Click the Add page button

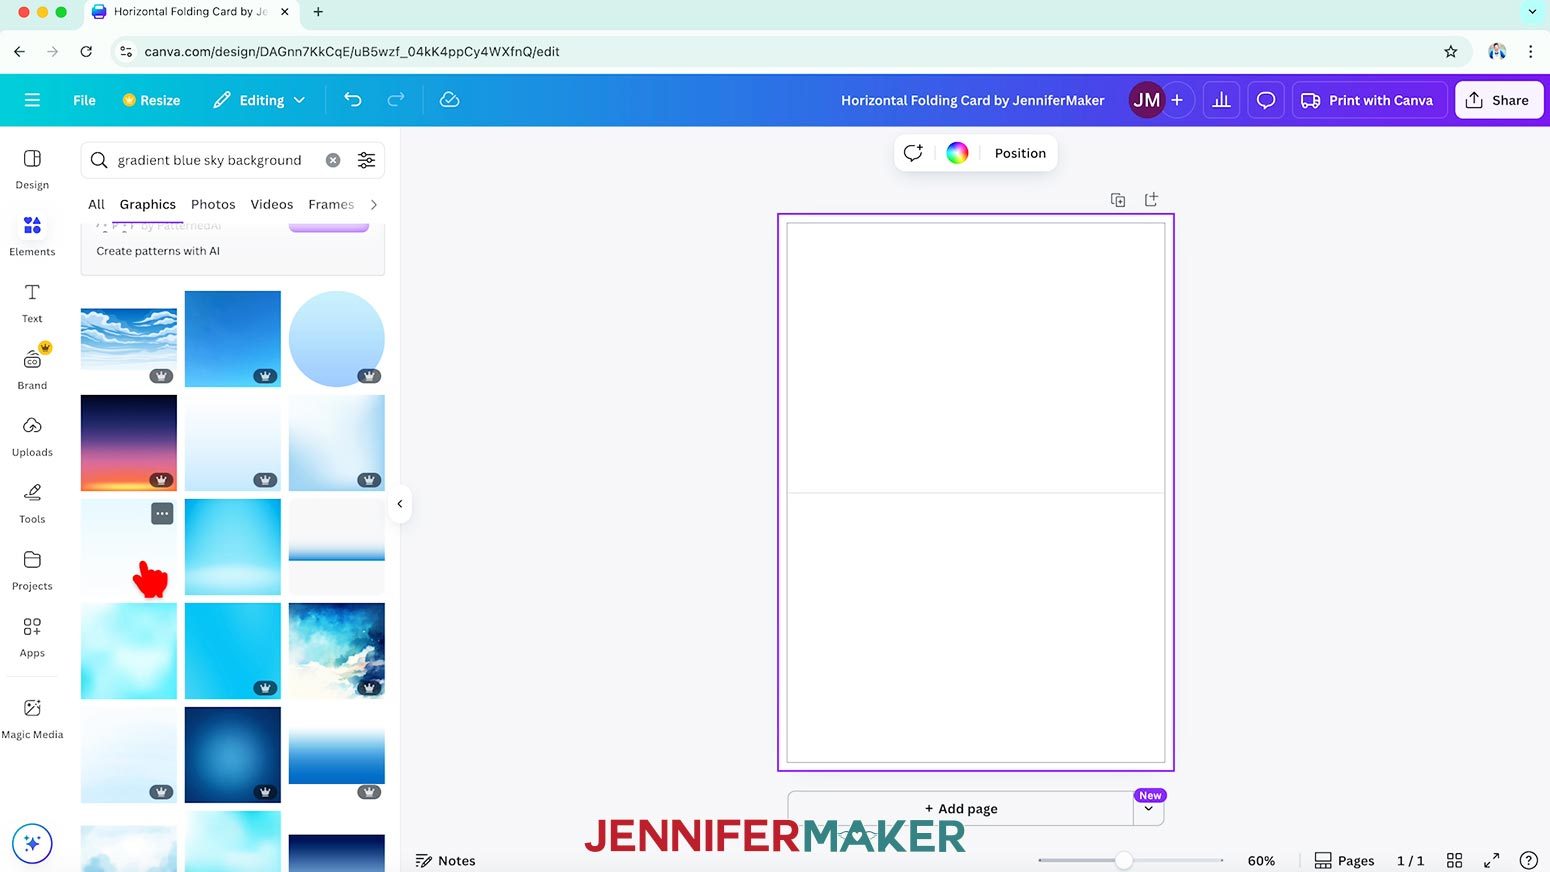[961, 809]
